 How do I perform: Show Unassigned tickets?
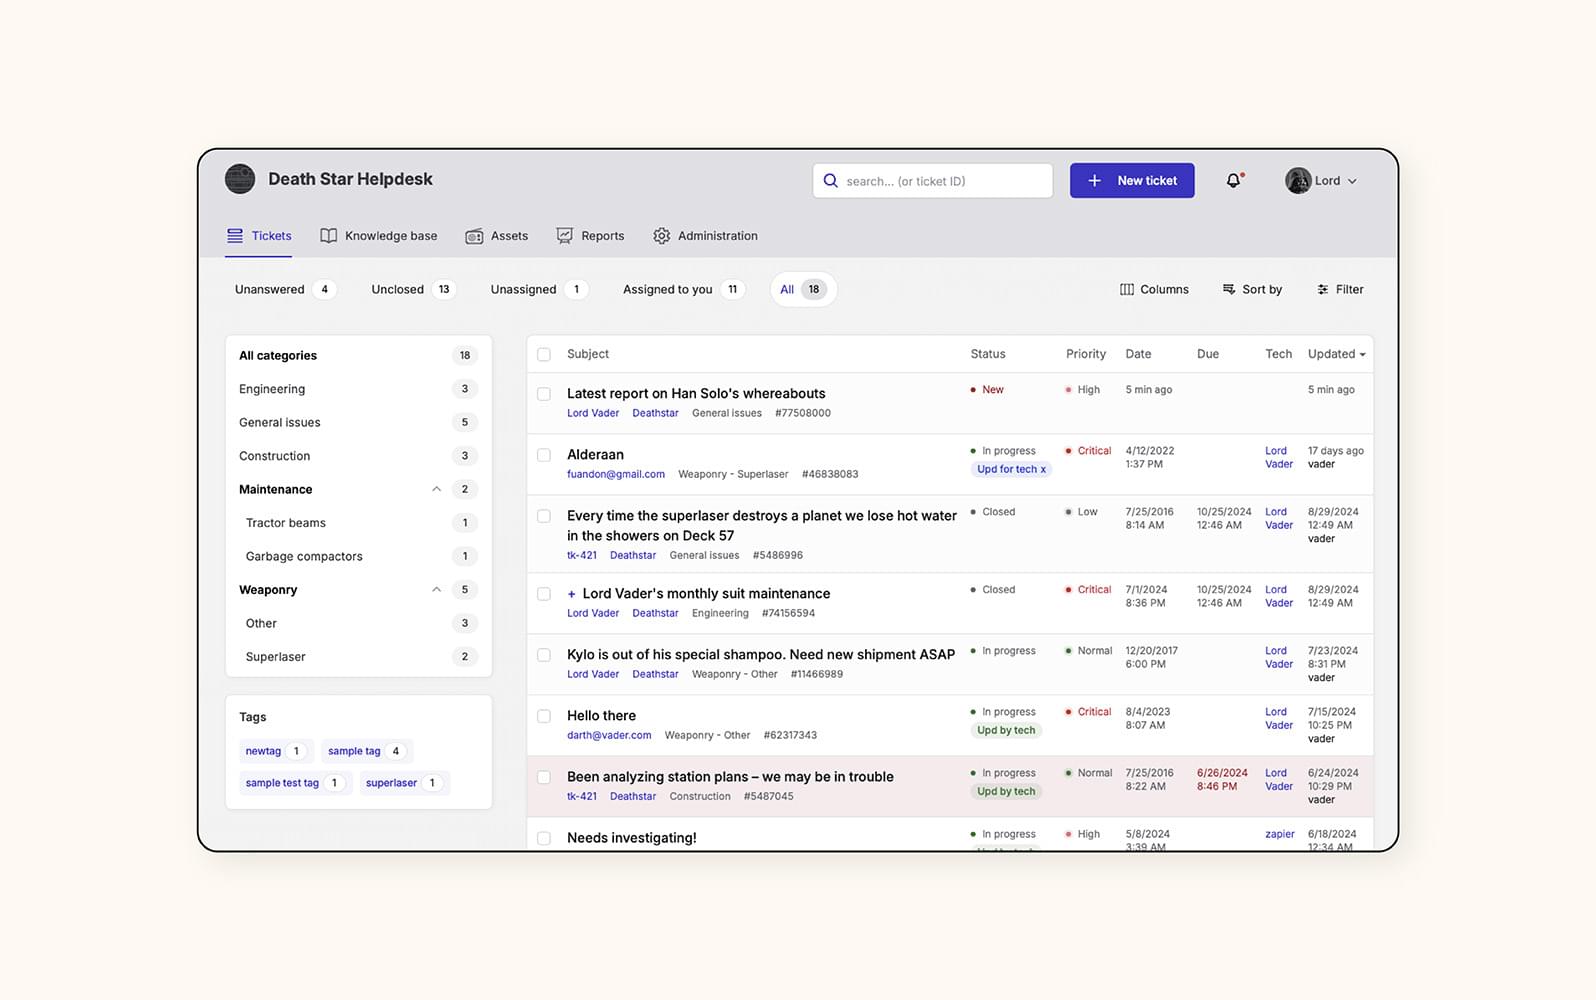(538, 289)
